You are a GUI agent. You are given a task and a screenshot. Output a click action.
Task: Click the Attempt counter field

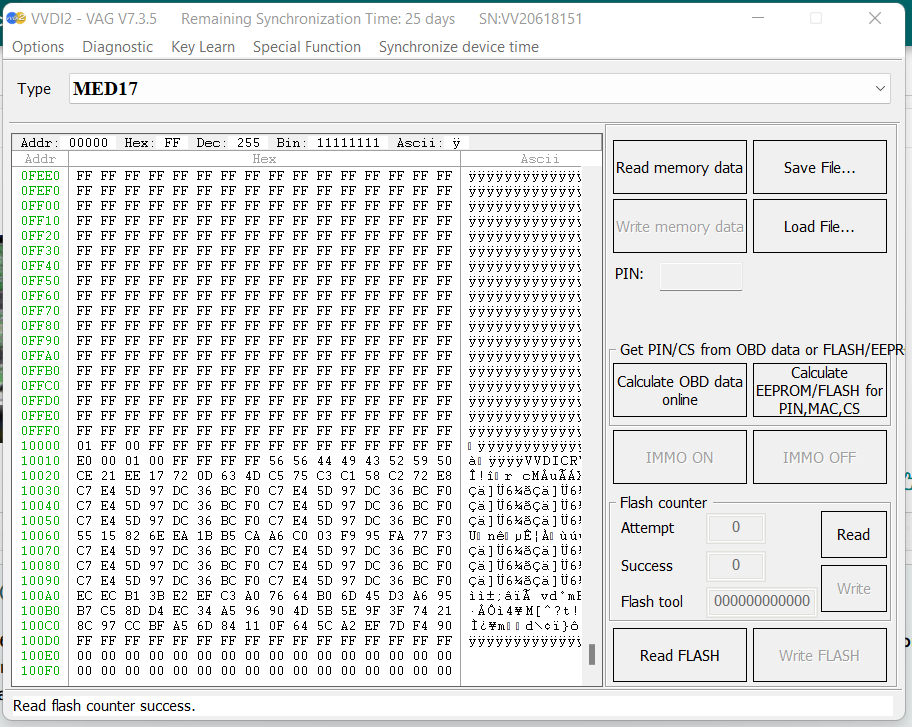pos(735,528)
